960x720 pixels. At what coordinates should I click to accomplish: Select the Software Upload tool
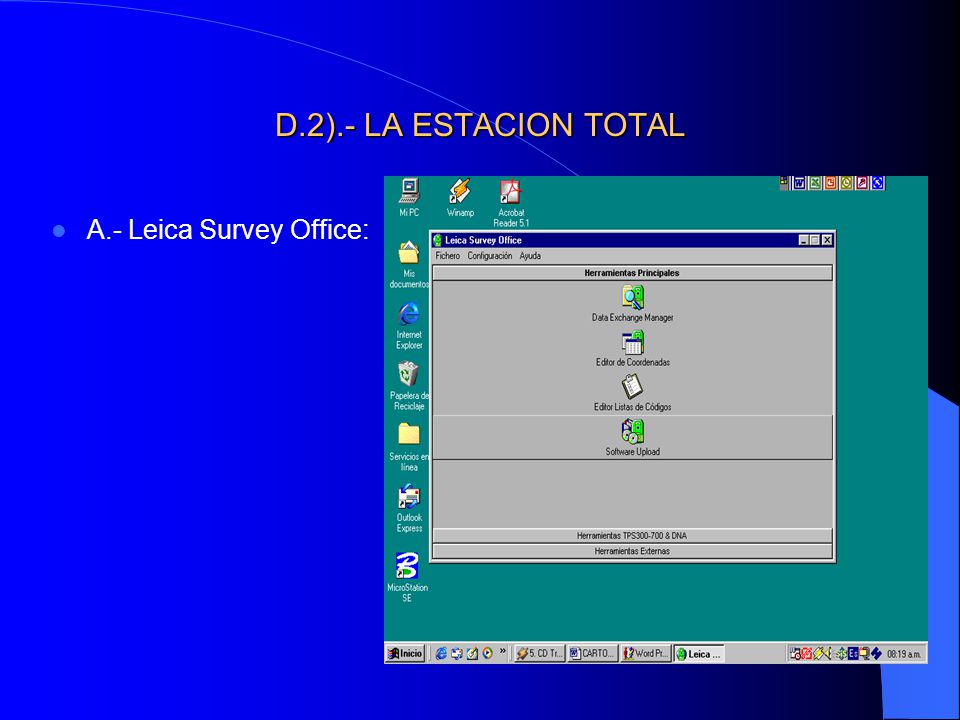(632, 438)
